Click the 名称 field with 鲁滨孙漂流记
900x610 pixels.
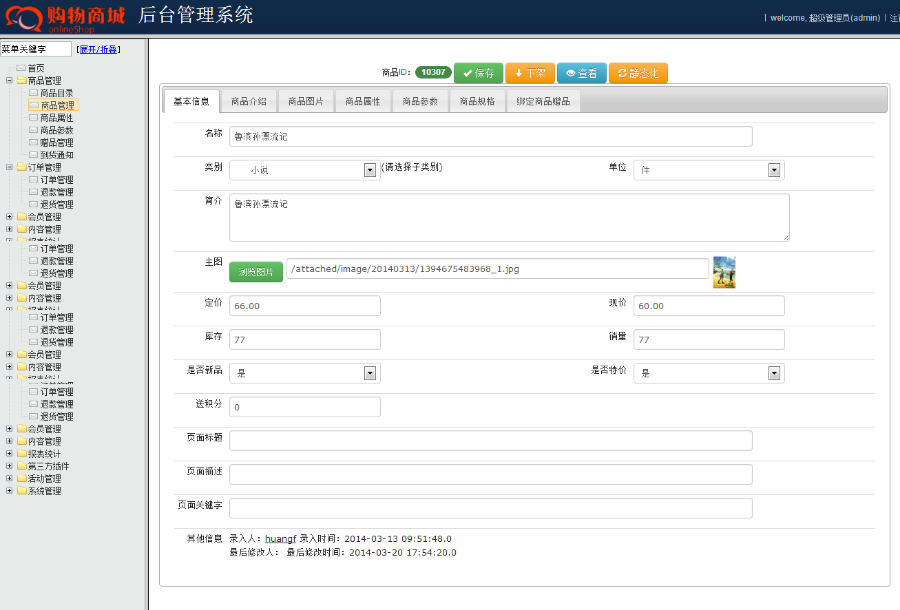click(x=491, y=137)
